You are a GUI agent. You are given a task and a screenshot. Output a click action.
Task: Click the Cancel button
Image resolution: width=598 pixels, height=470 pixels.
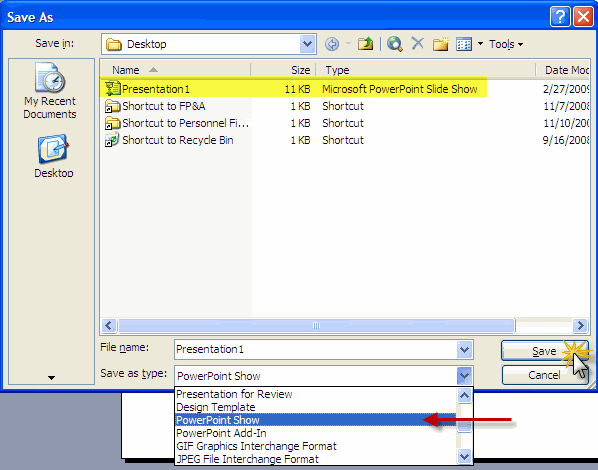(x=544, y=375)
